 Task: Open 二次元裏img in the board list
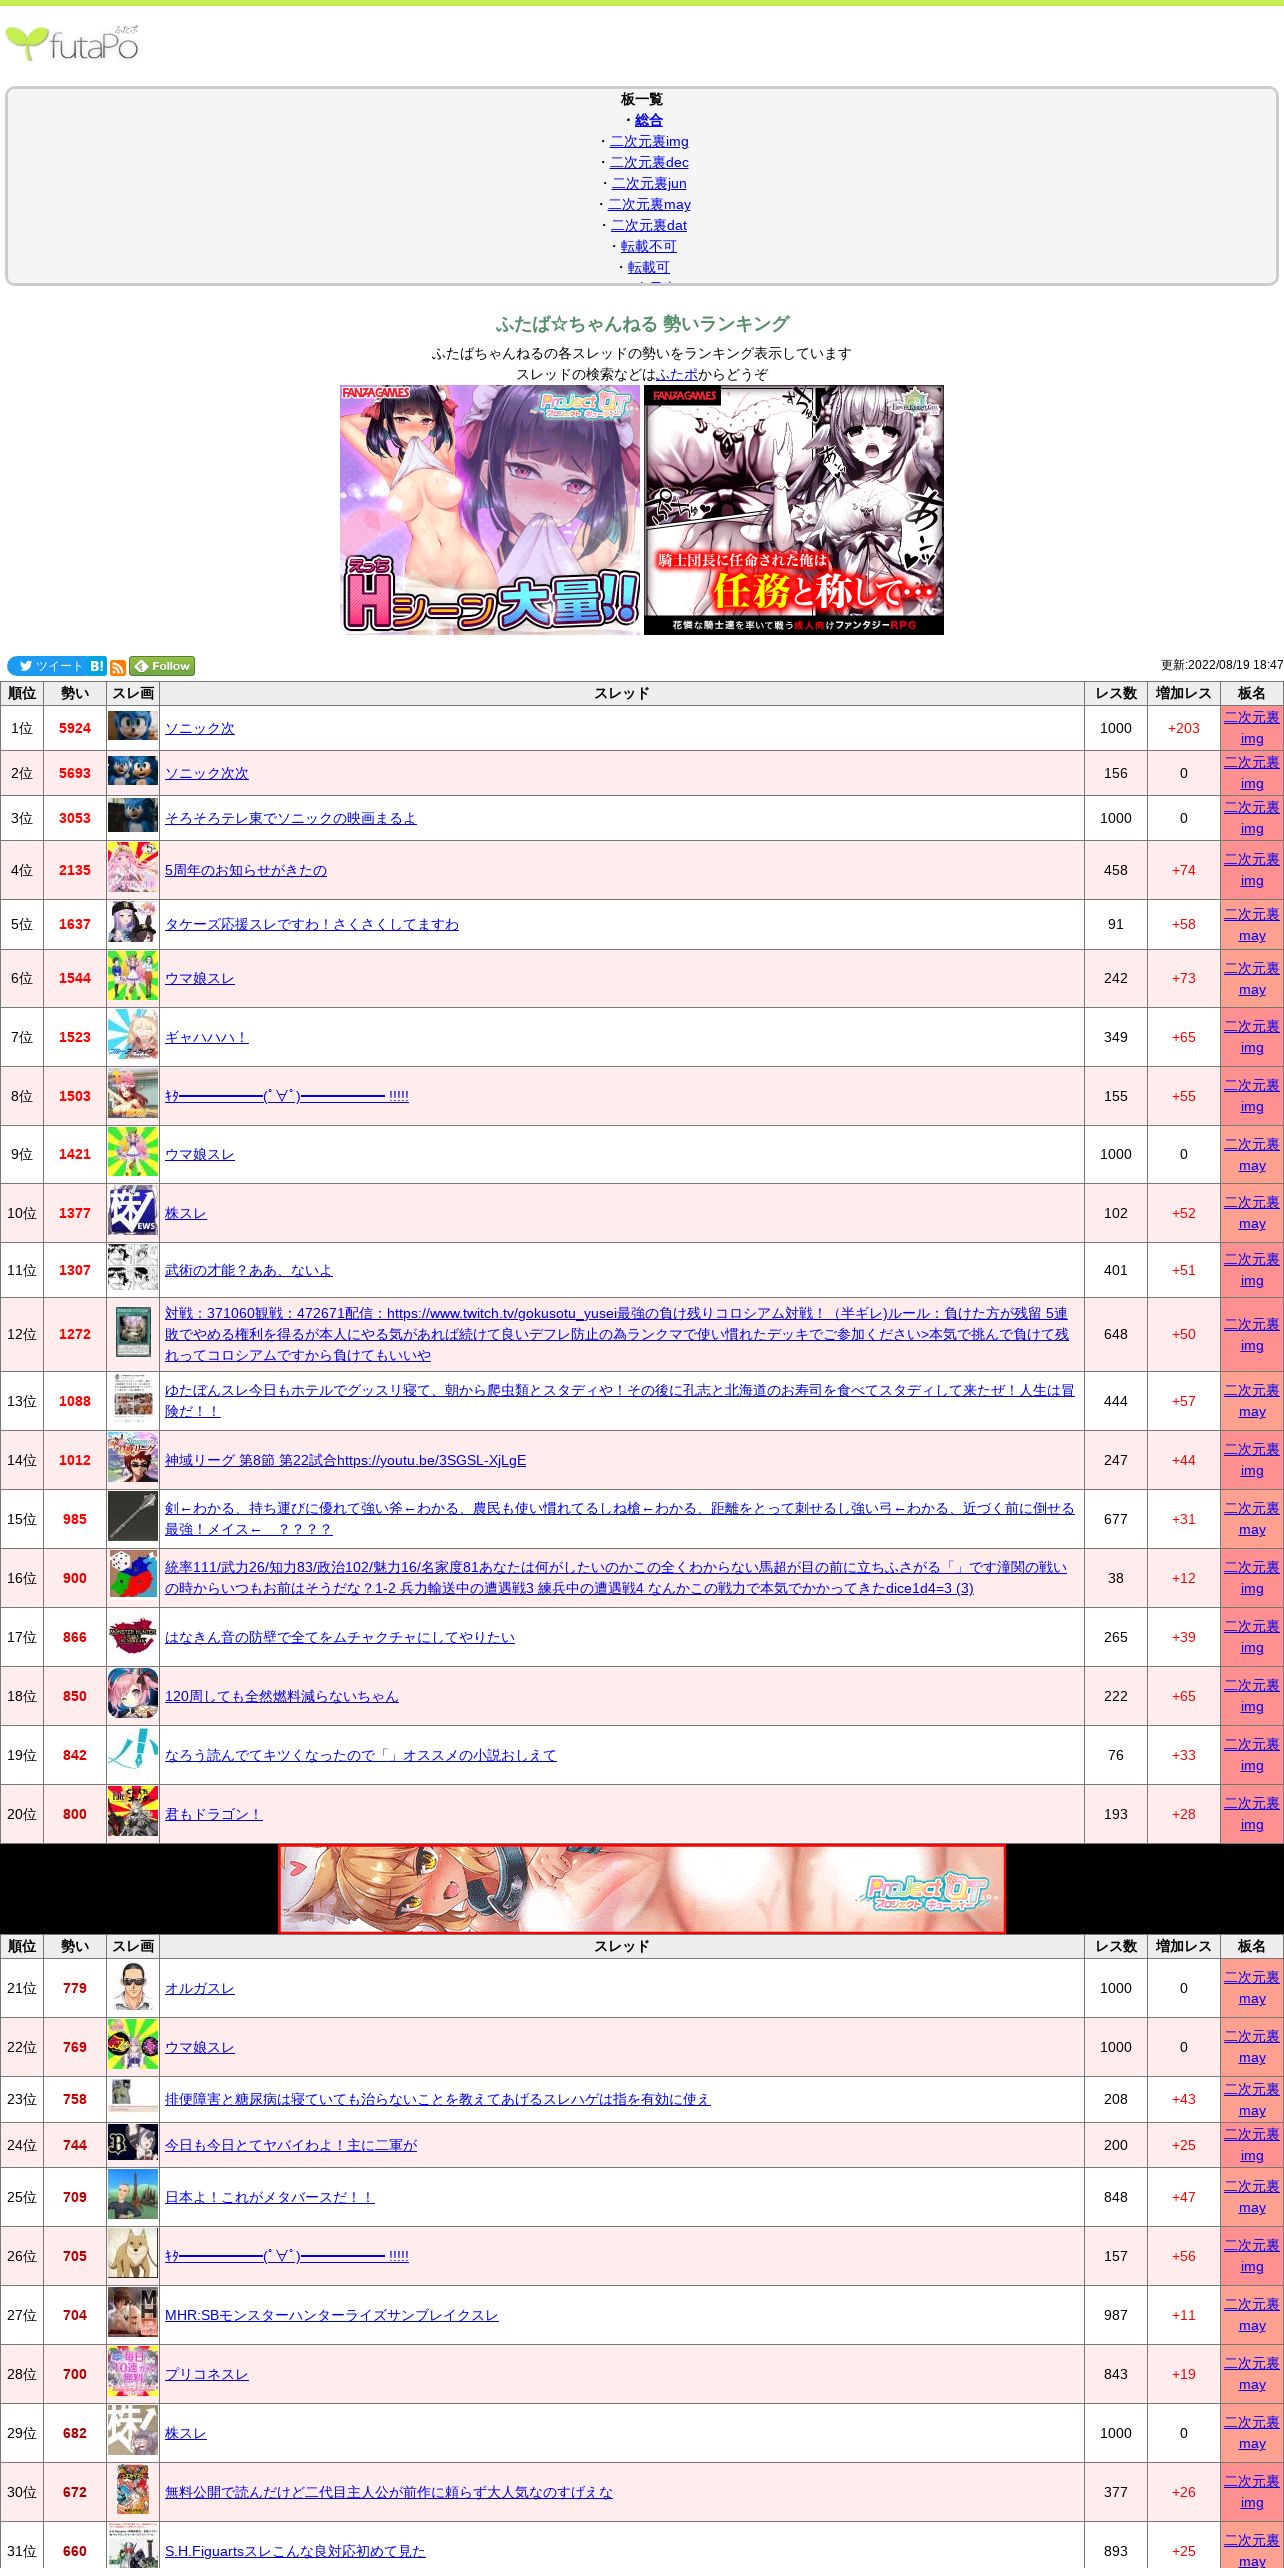(x=649, y=141)
